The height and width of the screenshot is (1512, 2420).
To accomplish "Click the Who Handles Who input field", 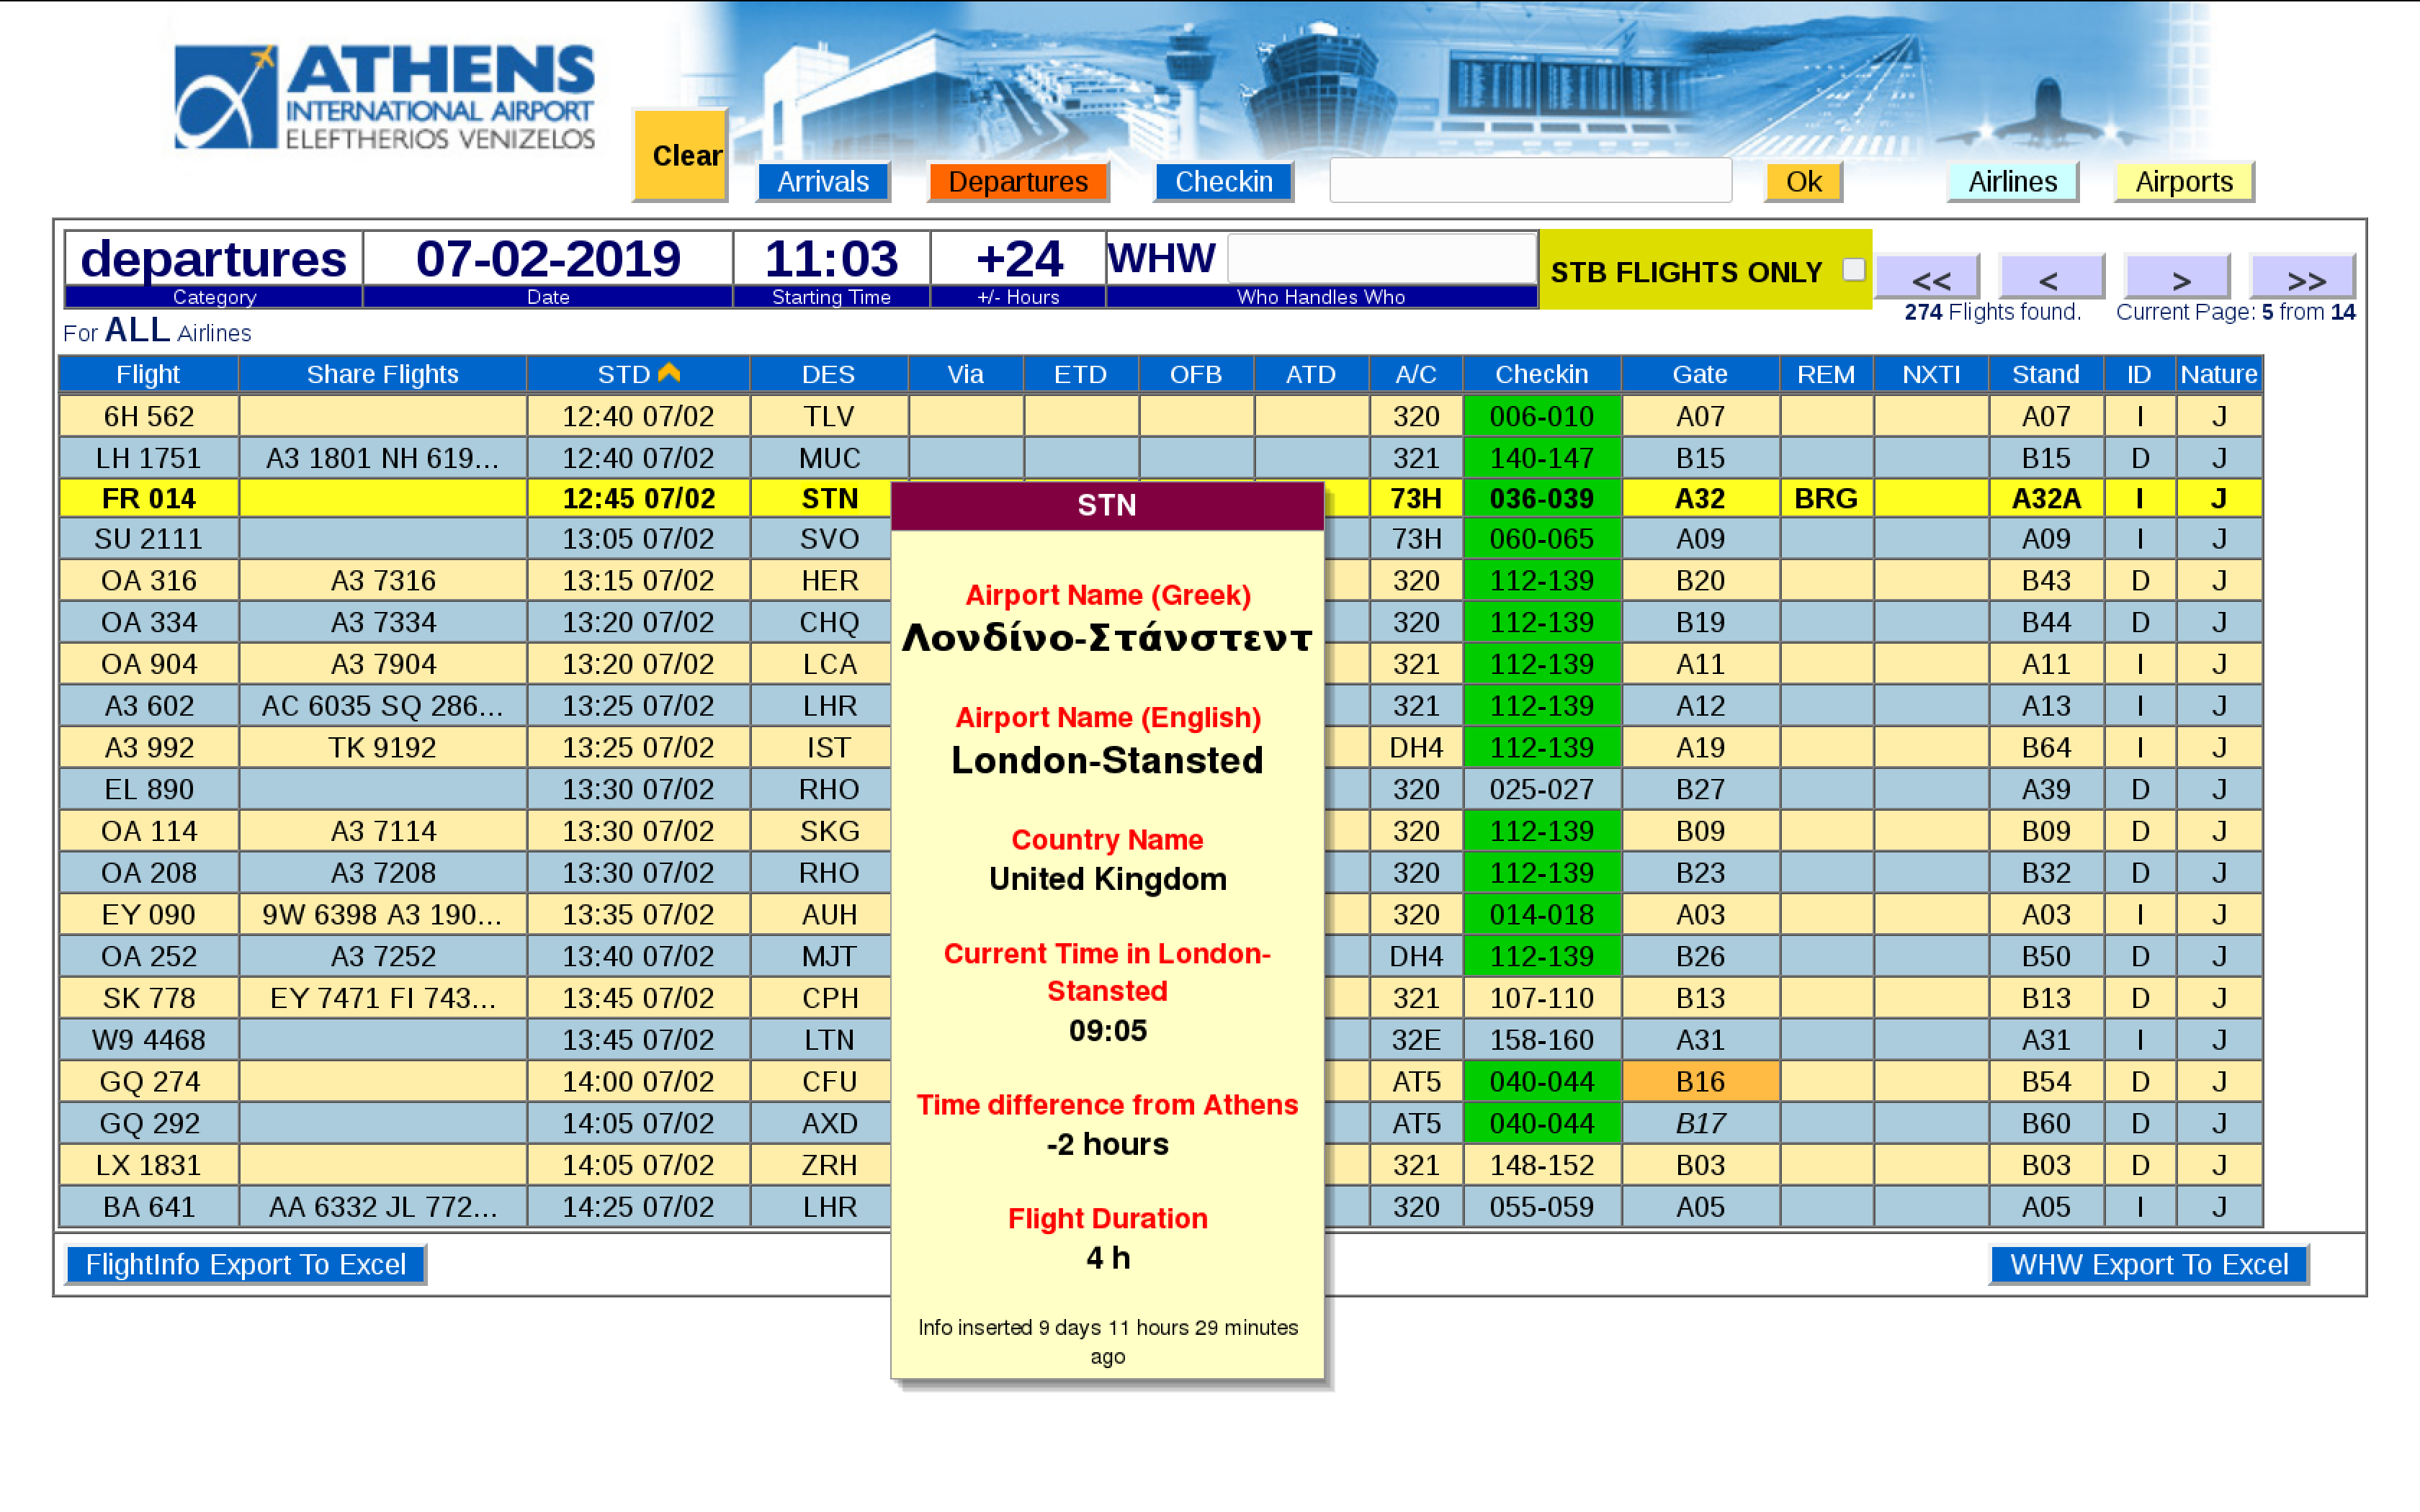I will tap(1381, 259).
